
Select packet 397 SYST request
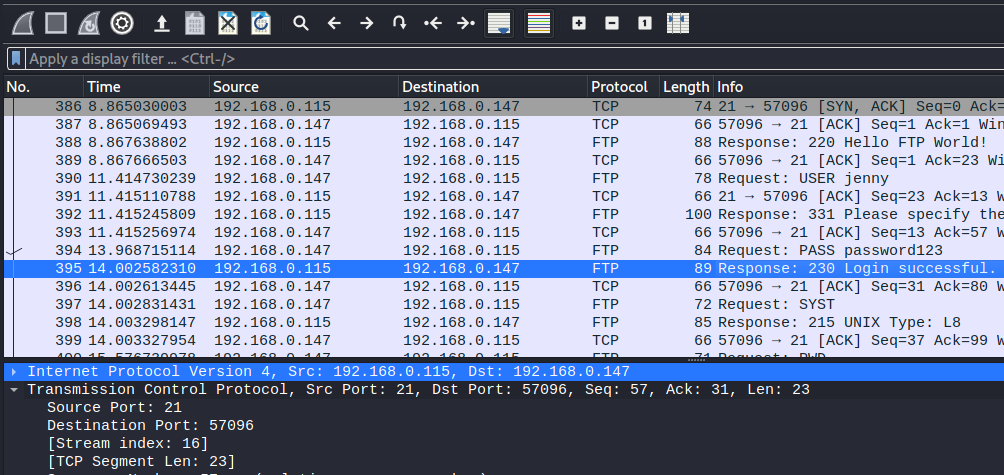504,303
